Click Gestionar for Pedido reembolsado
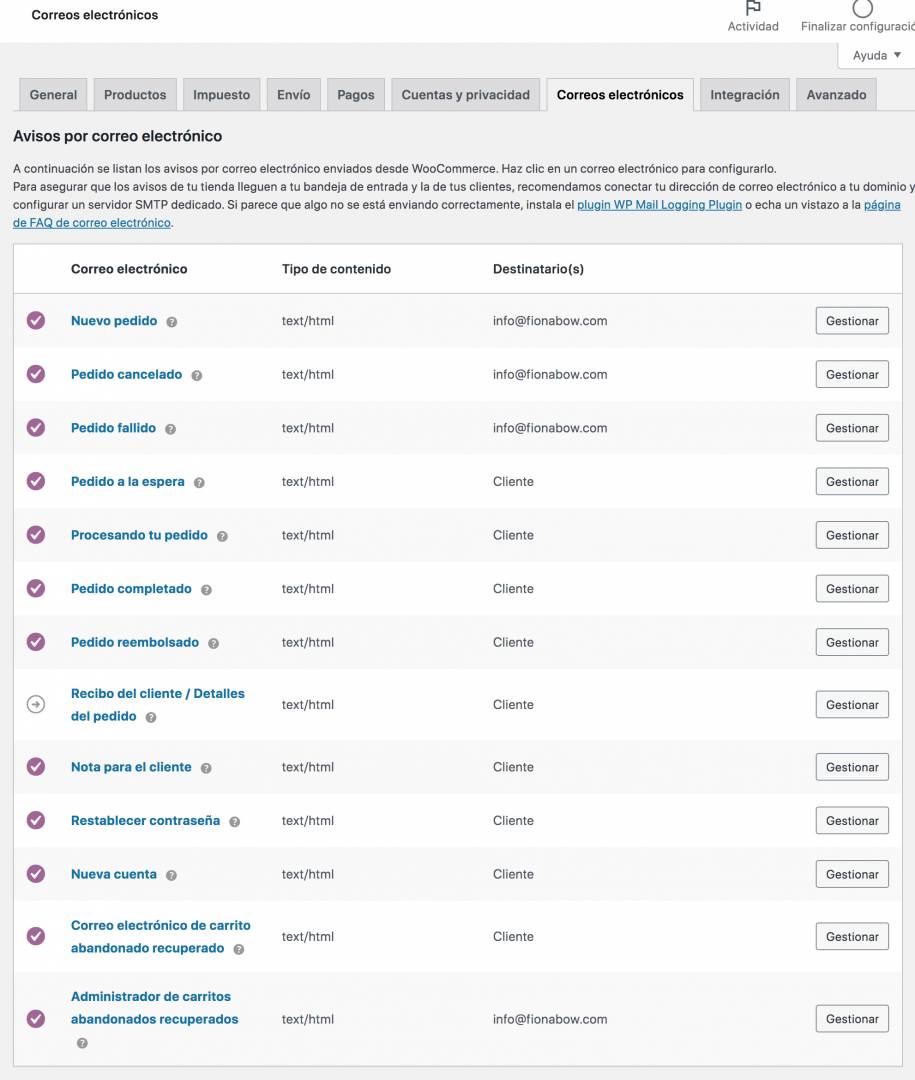This screenshot has width=915, height=1080. 852,642
